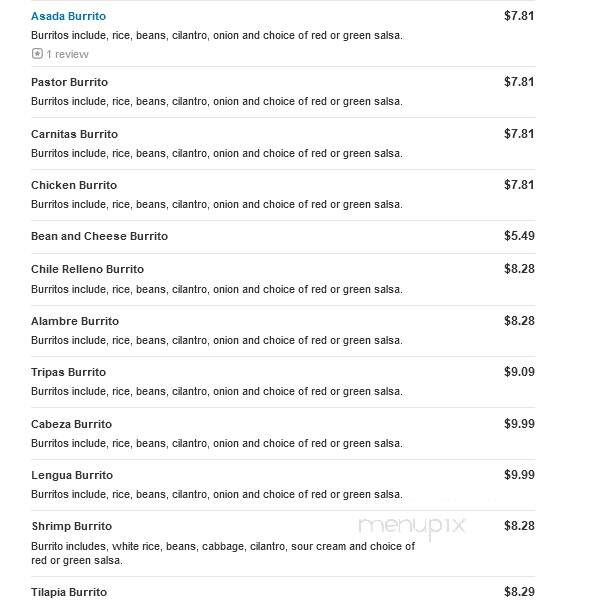Click the menupix watermark logo
Screen dimensions: 591x608
(412, 527)
